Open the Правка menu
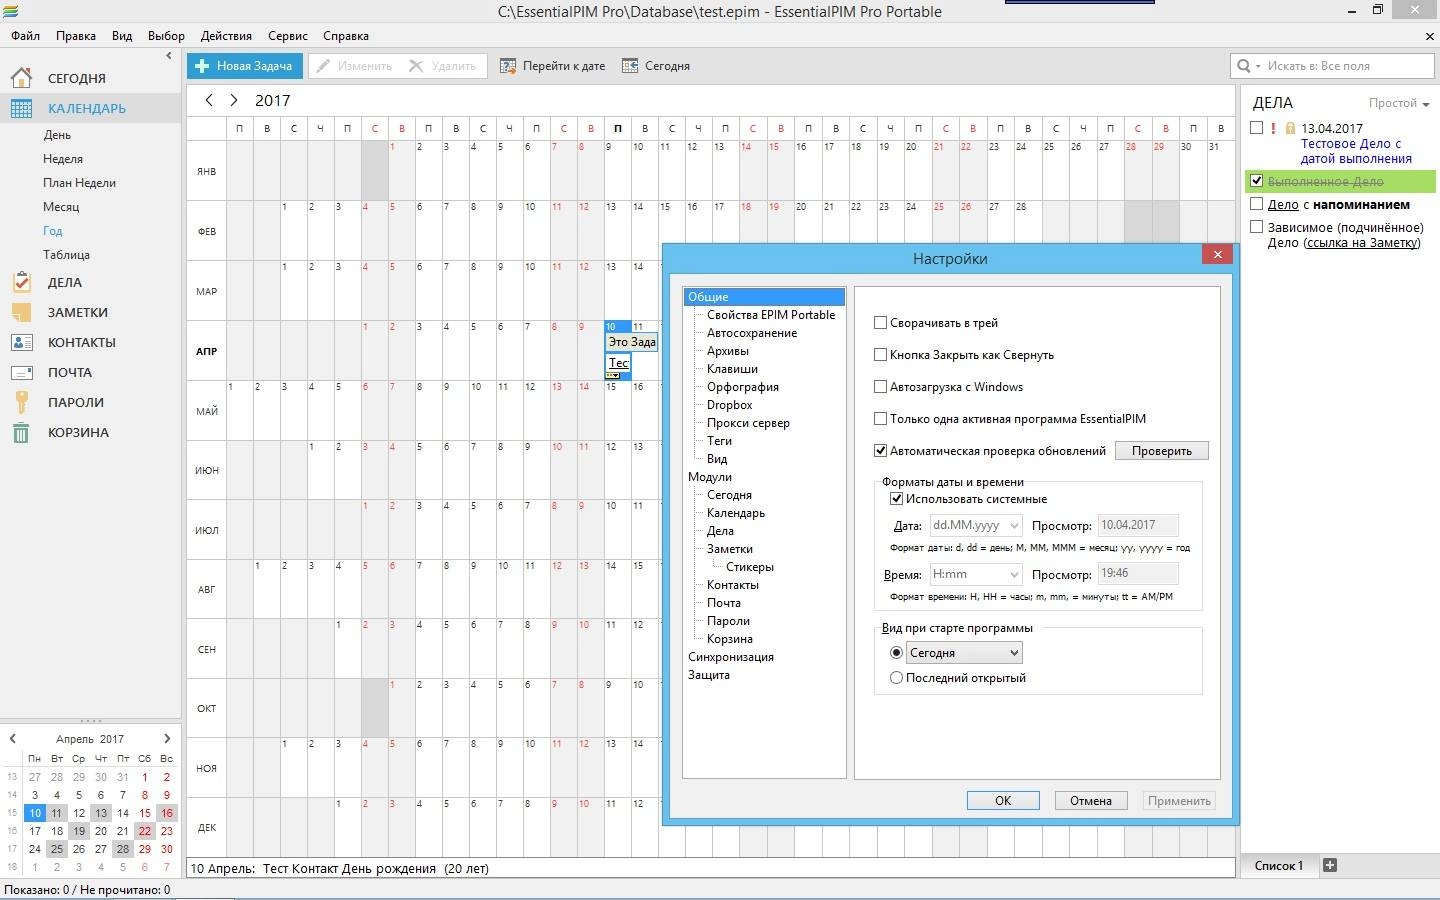The height and width of the screenshot is (900, 1440). click(76, 36)
